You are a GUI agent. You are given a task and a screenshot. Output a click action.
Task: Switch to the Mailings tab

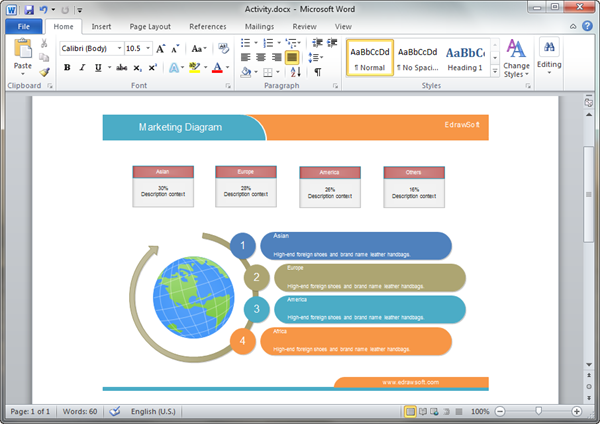coord(258,26)
